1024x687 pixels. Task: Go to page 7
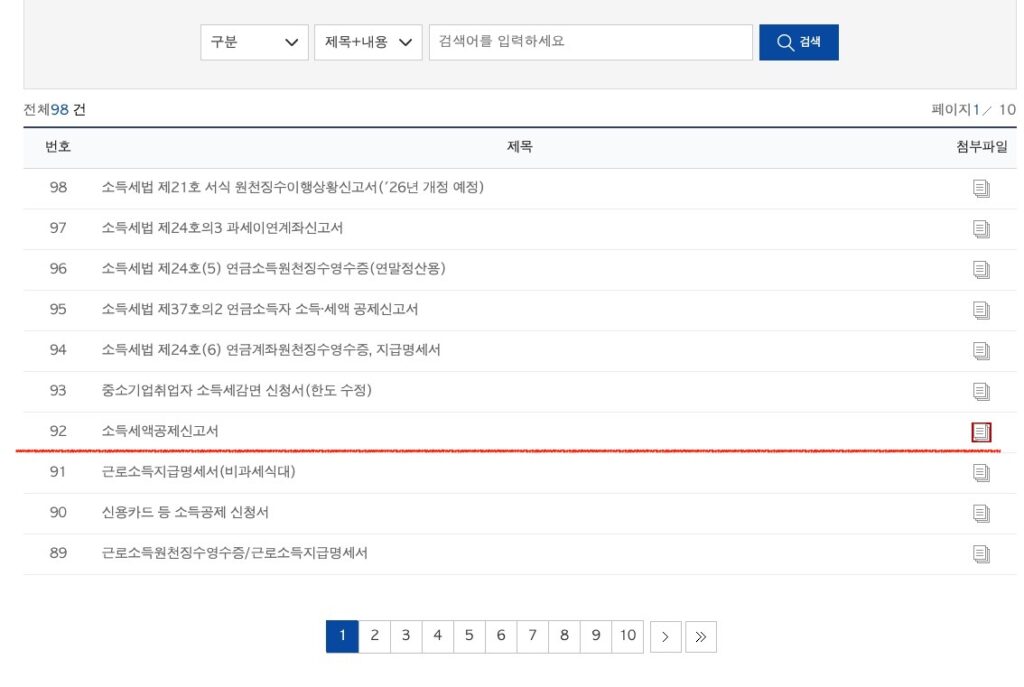tap(533, 636)
